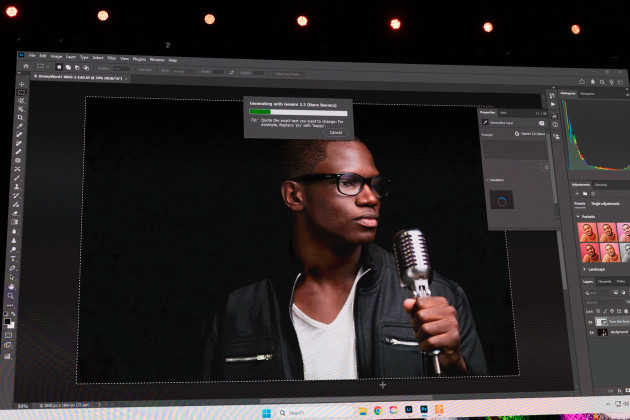Swap width and height icon in options bar

tap(232, 72)
